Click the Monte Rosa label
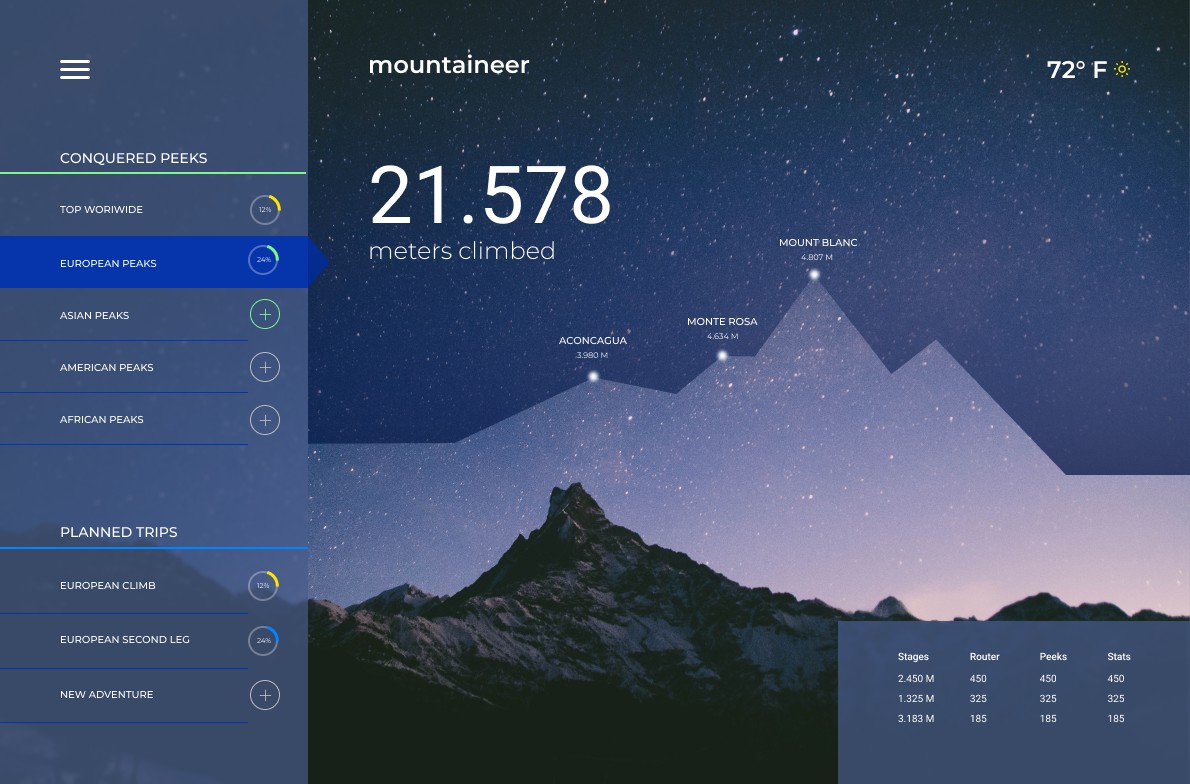 click(722, 321)
